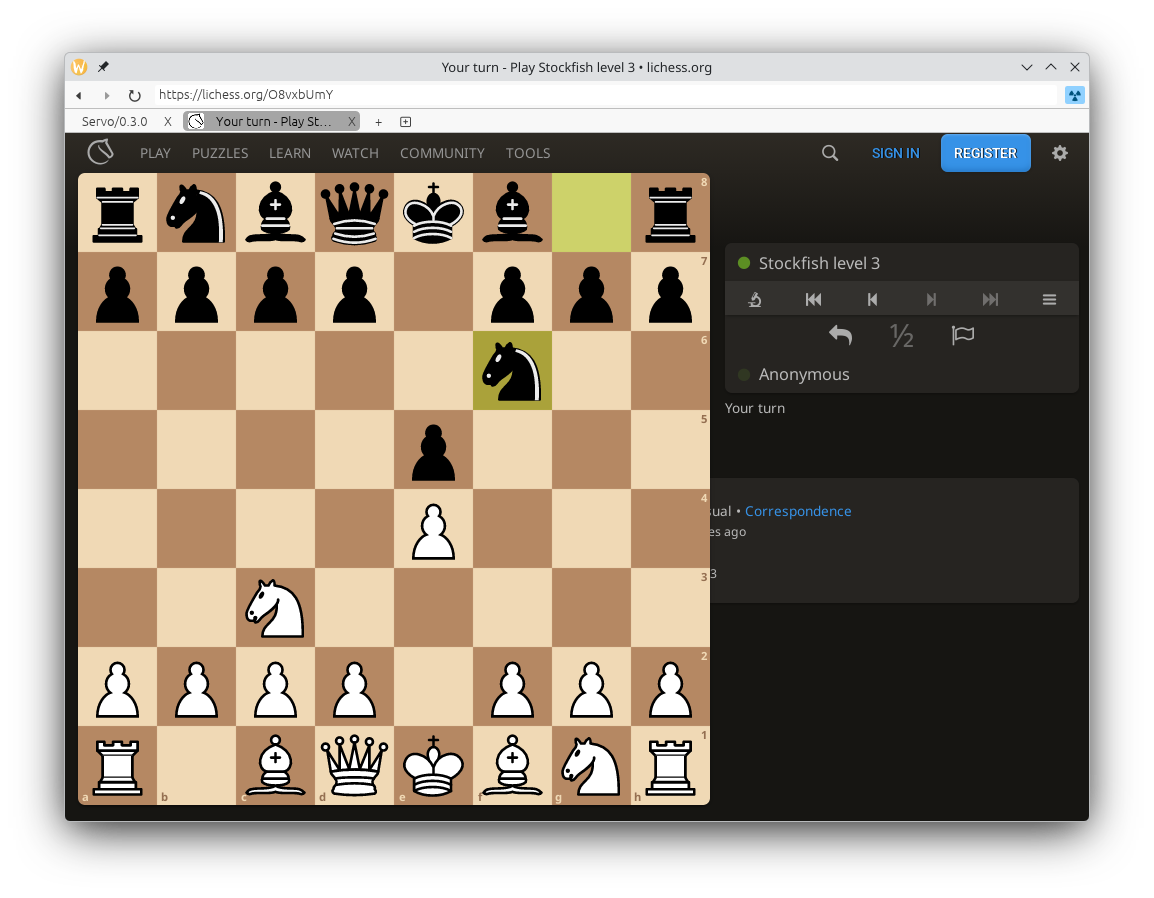This screenshot has height=898, width=1154.
Task: Go to the next move
Action: click(x=931, y=300)
